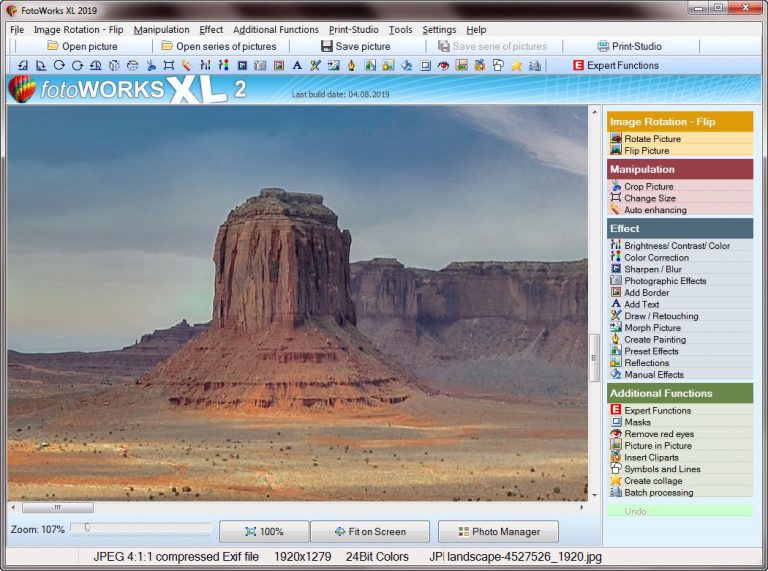768x571 pixels.
Task: Select Create collage in the side panel
Action: 680,481
